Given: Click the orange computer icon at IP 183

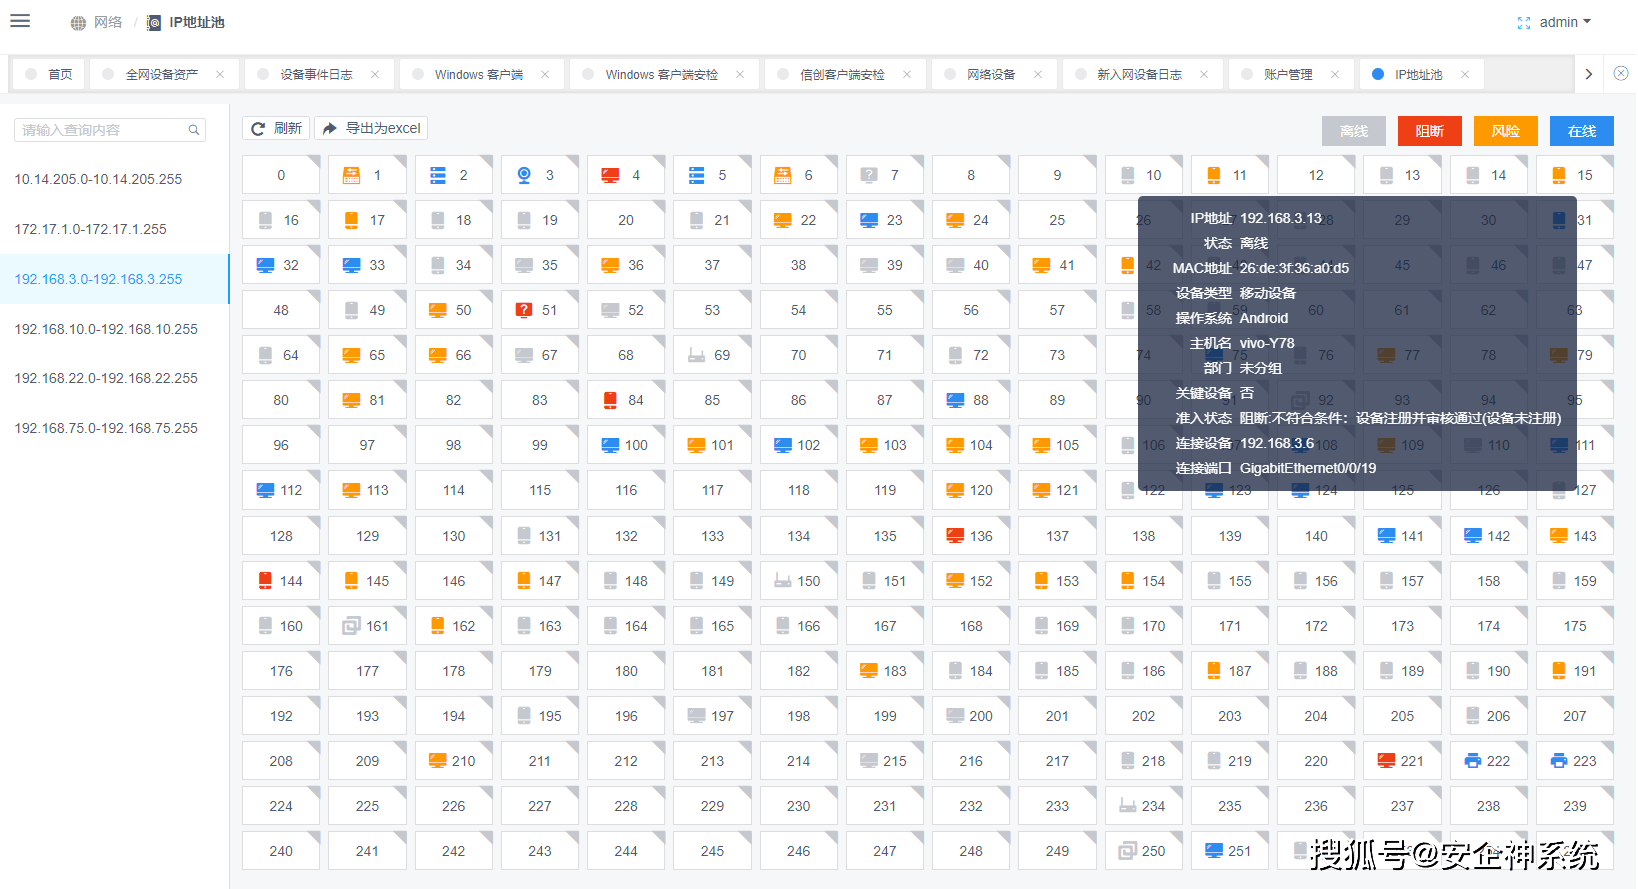Looking at the screenshot, I should (869, 671).
